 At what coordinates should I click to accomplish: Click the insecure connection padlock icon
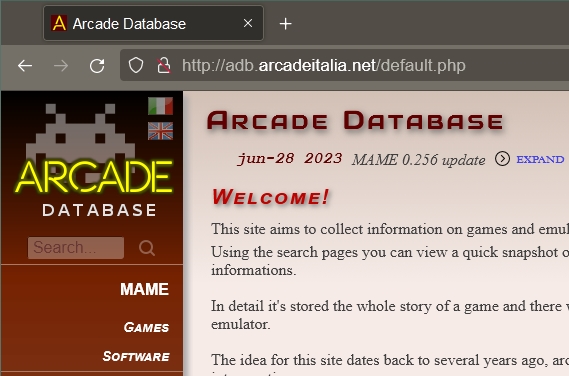164,66
